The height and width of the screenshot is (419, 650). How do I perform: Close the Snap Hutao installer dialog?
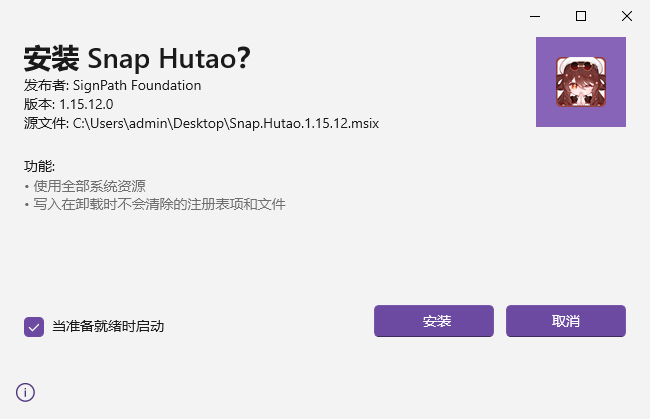tap(627, 16)
